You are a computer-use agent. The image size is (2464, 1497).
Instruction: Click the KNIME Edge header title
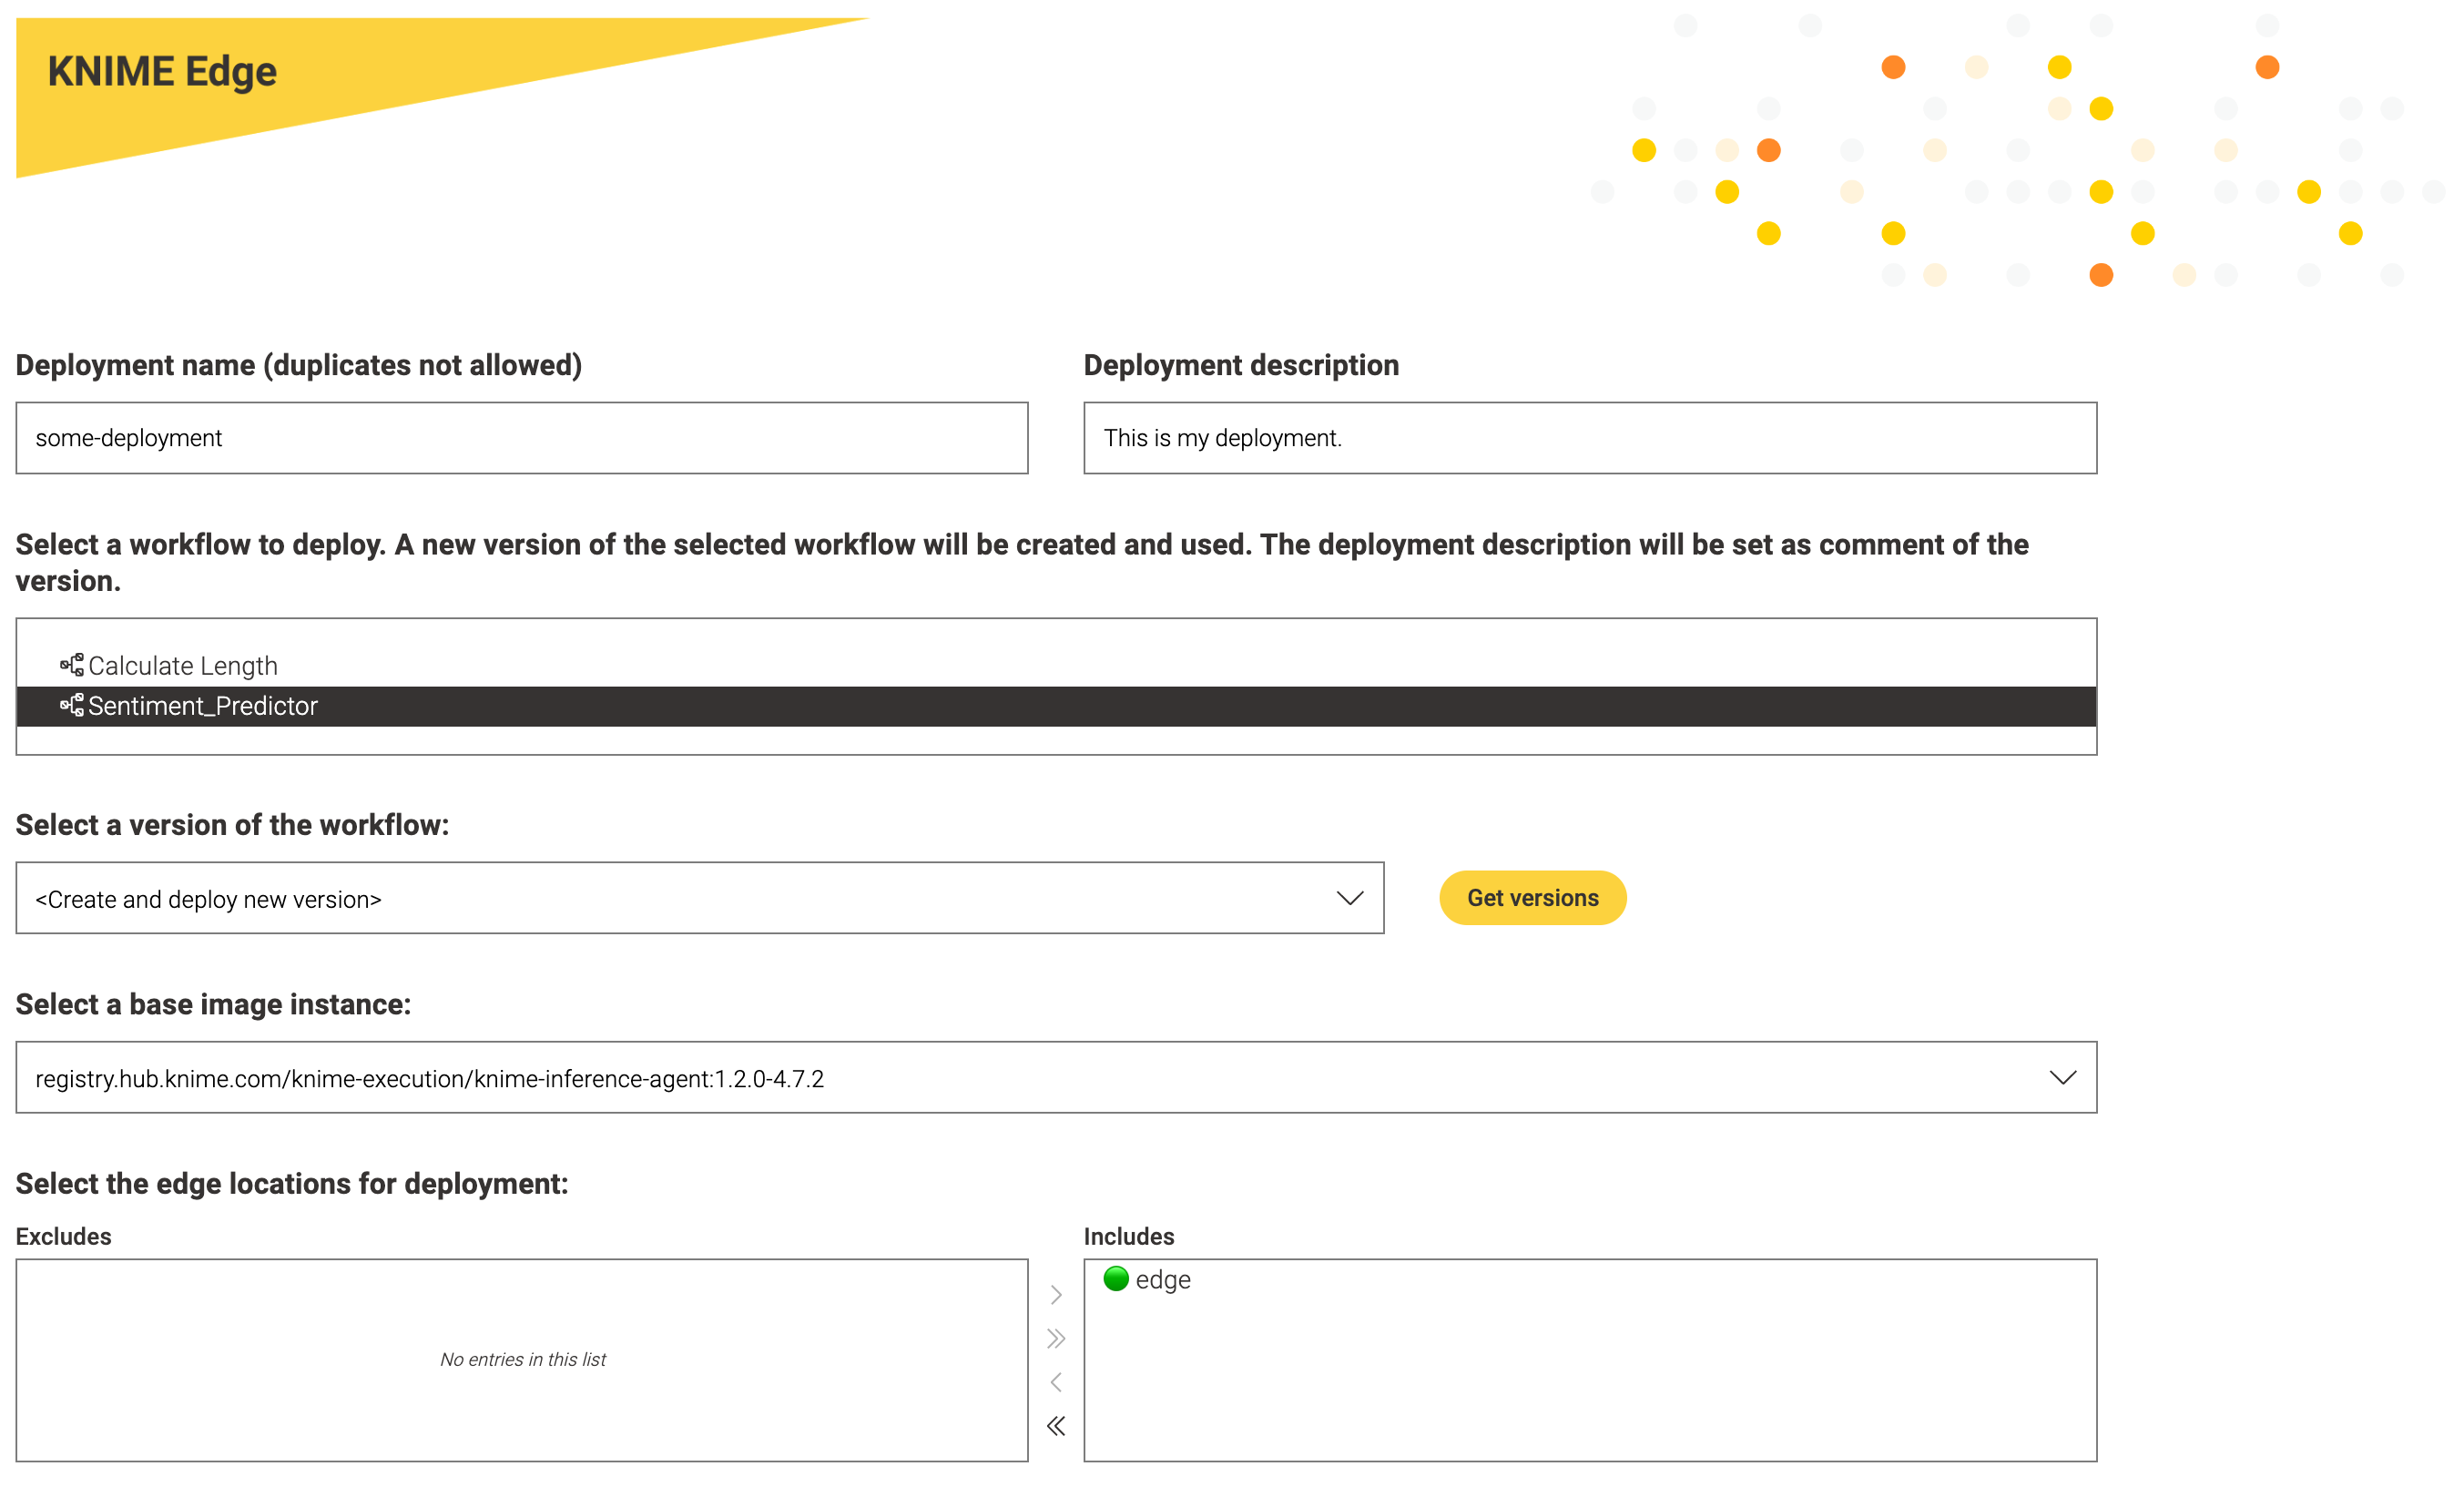pos(162,72)
